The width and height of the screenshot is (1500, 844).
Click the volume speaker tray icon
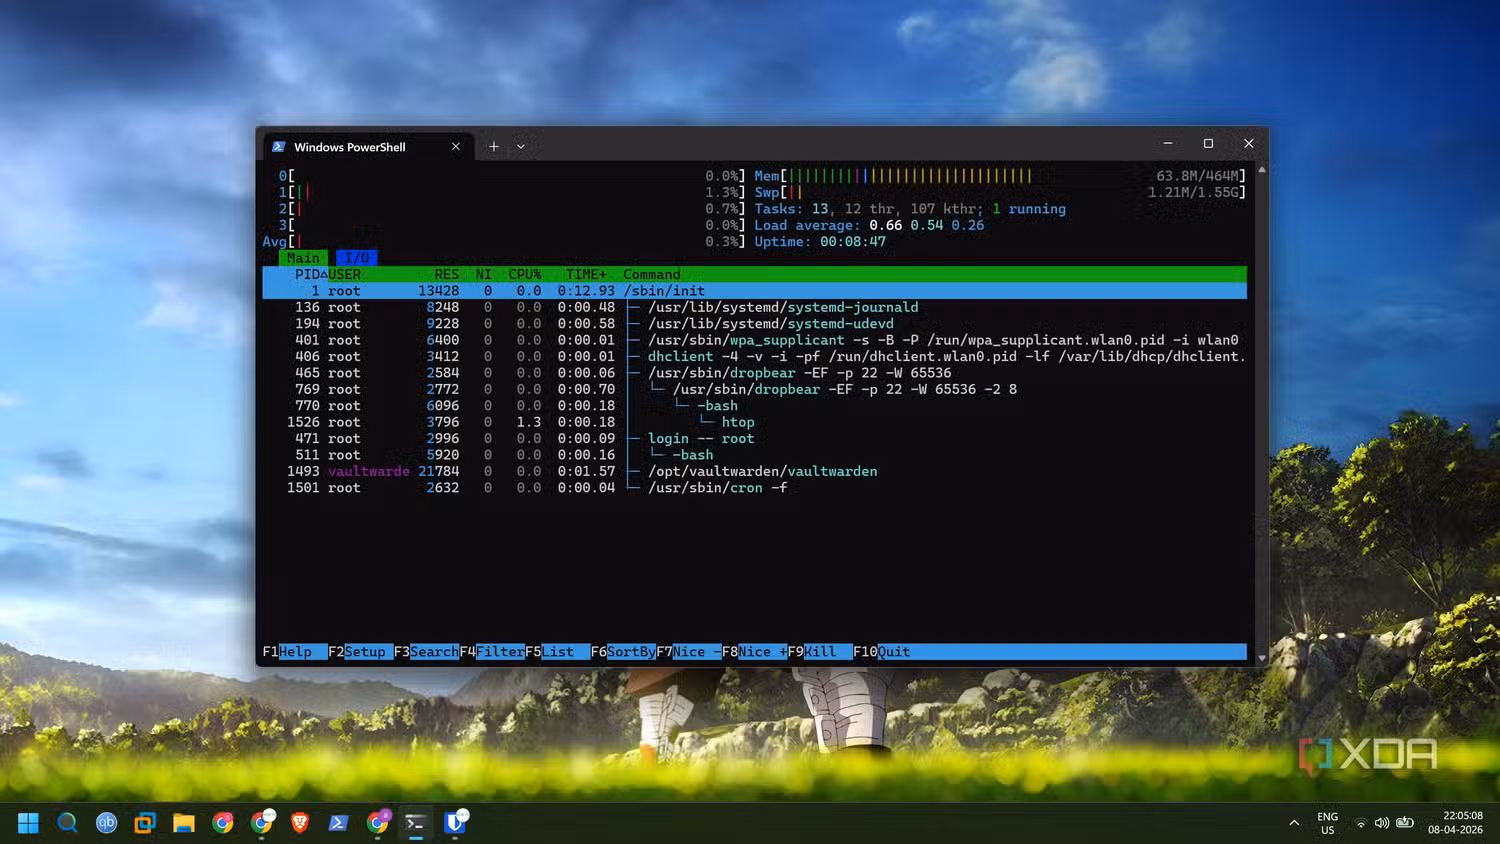[1382, 823]
